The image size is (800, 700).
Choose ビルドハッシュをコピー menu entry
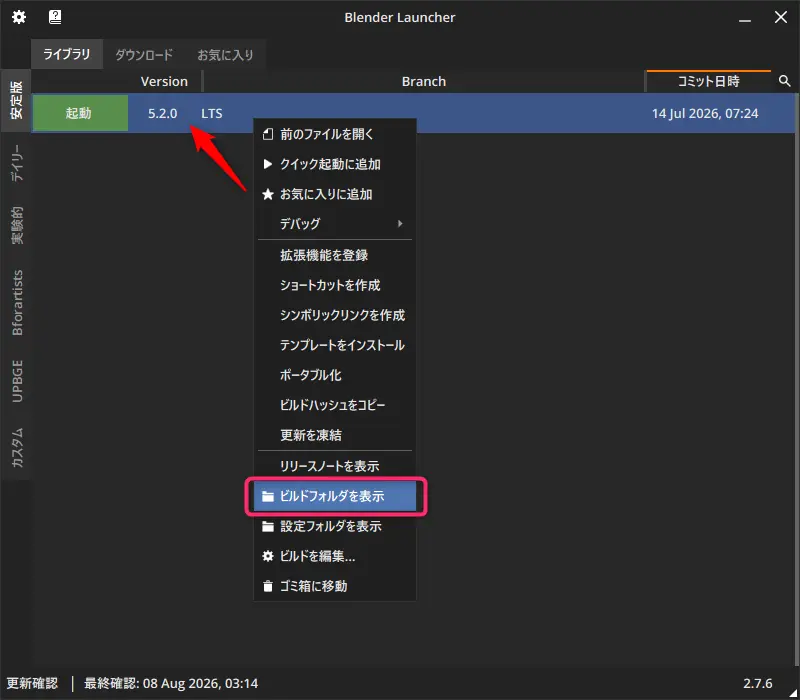pos(335,405)
